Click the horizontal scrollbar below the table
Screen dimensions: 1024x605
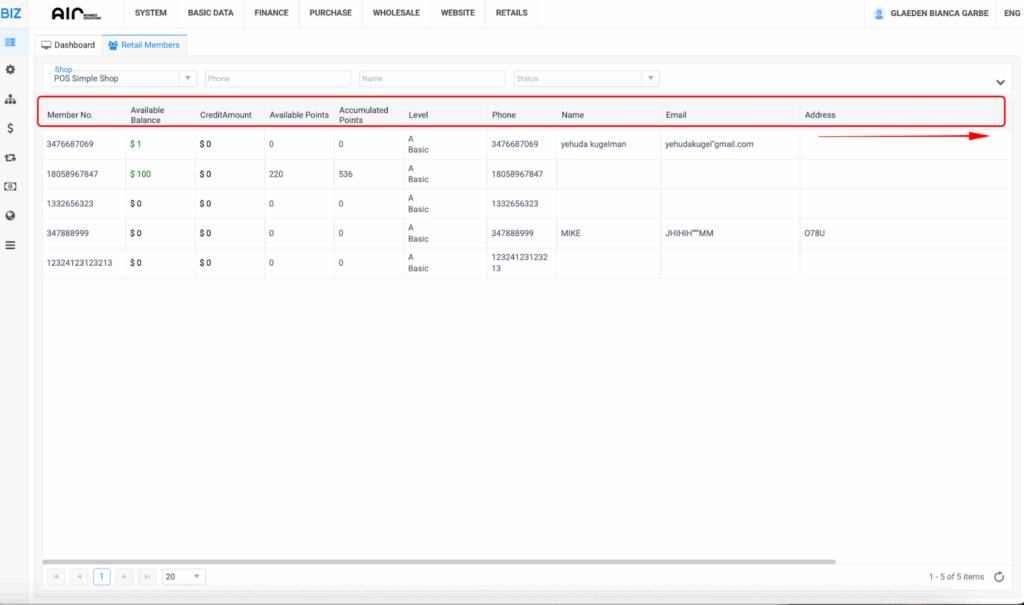(440, 562)
